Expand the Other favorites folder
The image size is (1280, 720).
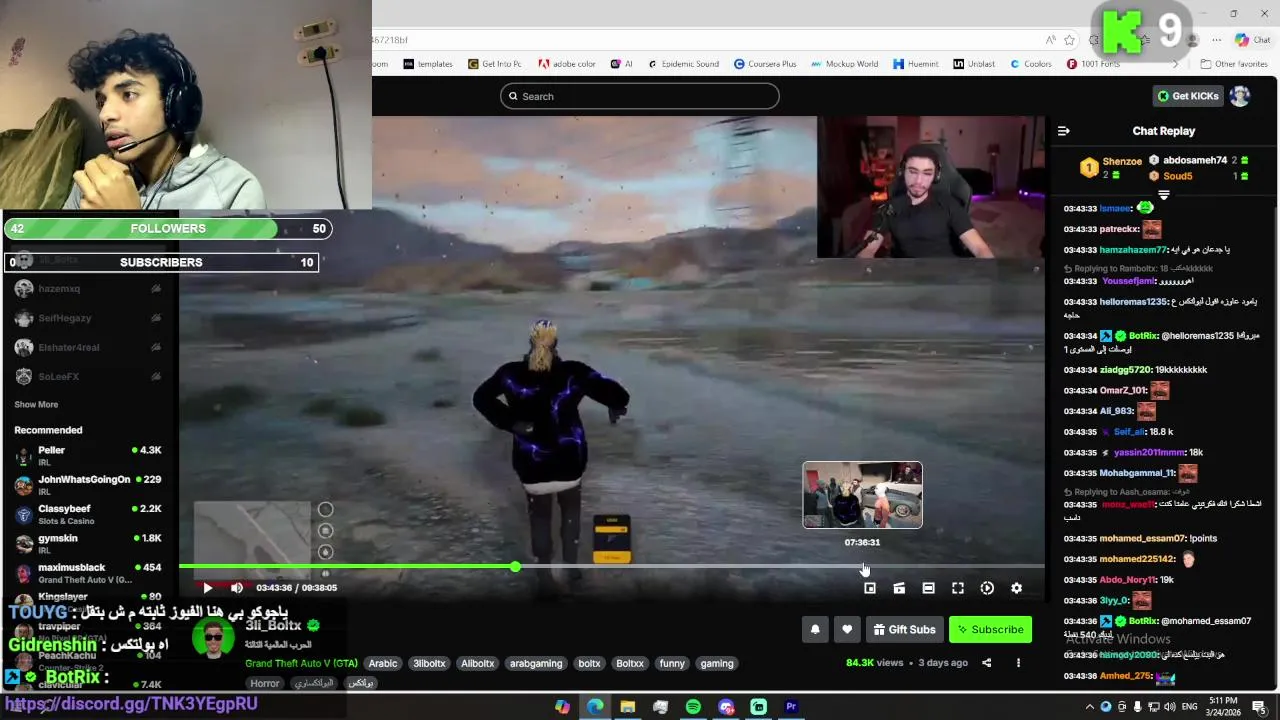(1233, 64)
